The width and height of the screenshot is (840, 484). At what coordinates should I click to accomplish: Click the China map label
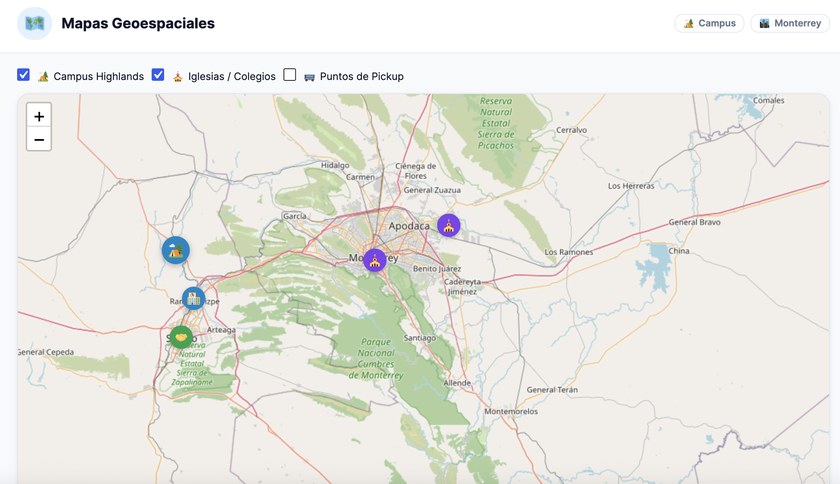coord(679,251)
